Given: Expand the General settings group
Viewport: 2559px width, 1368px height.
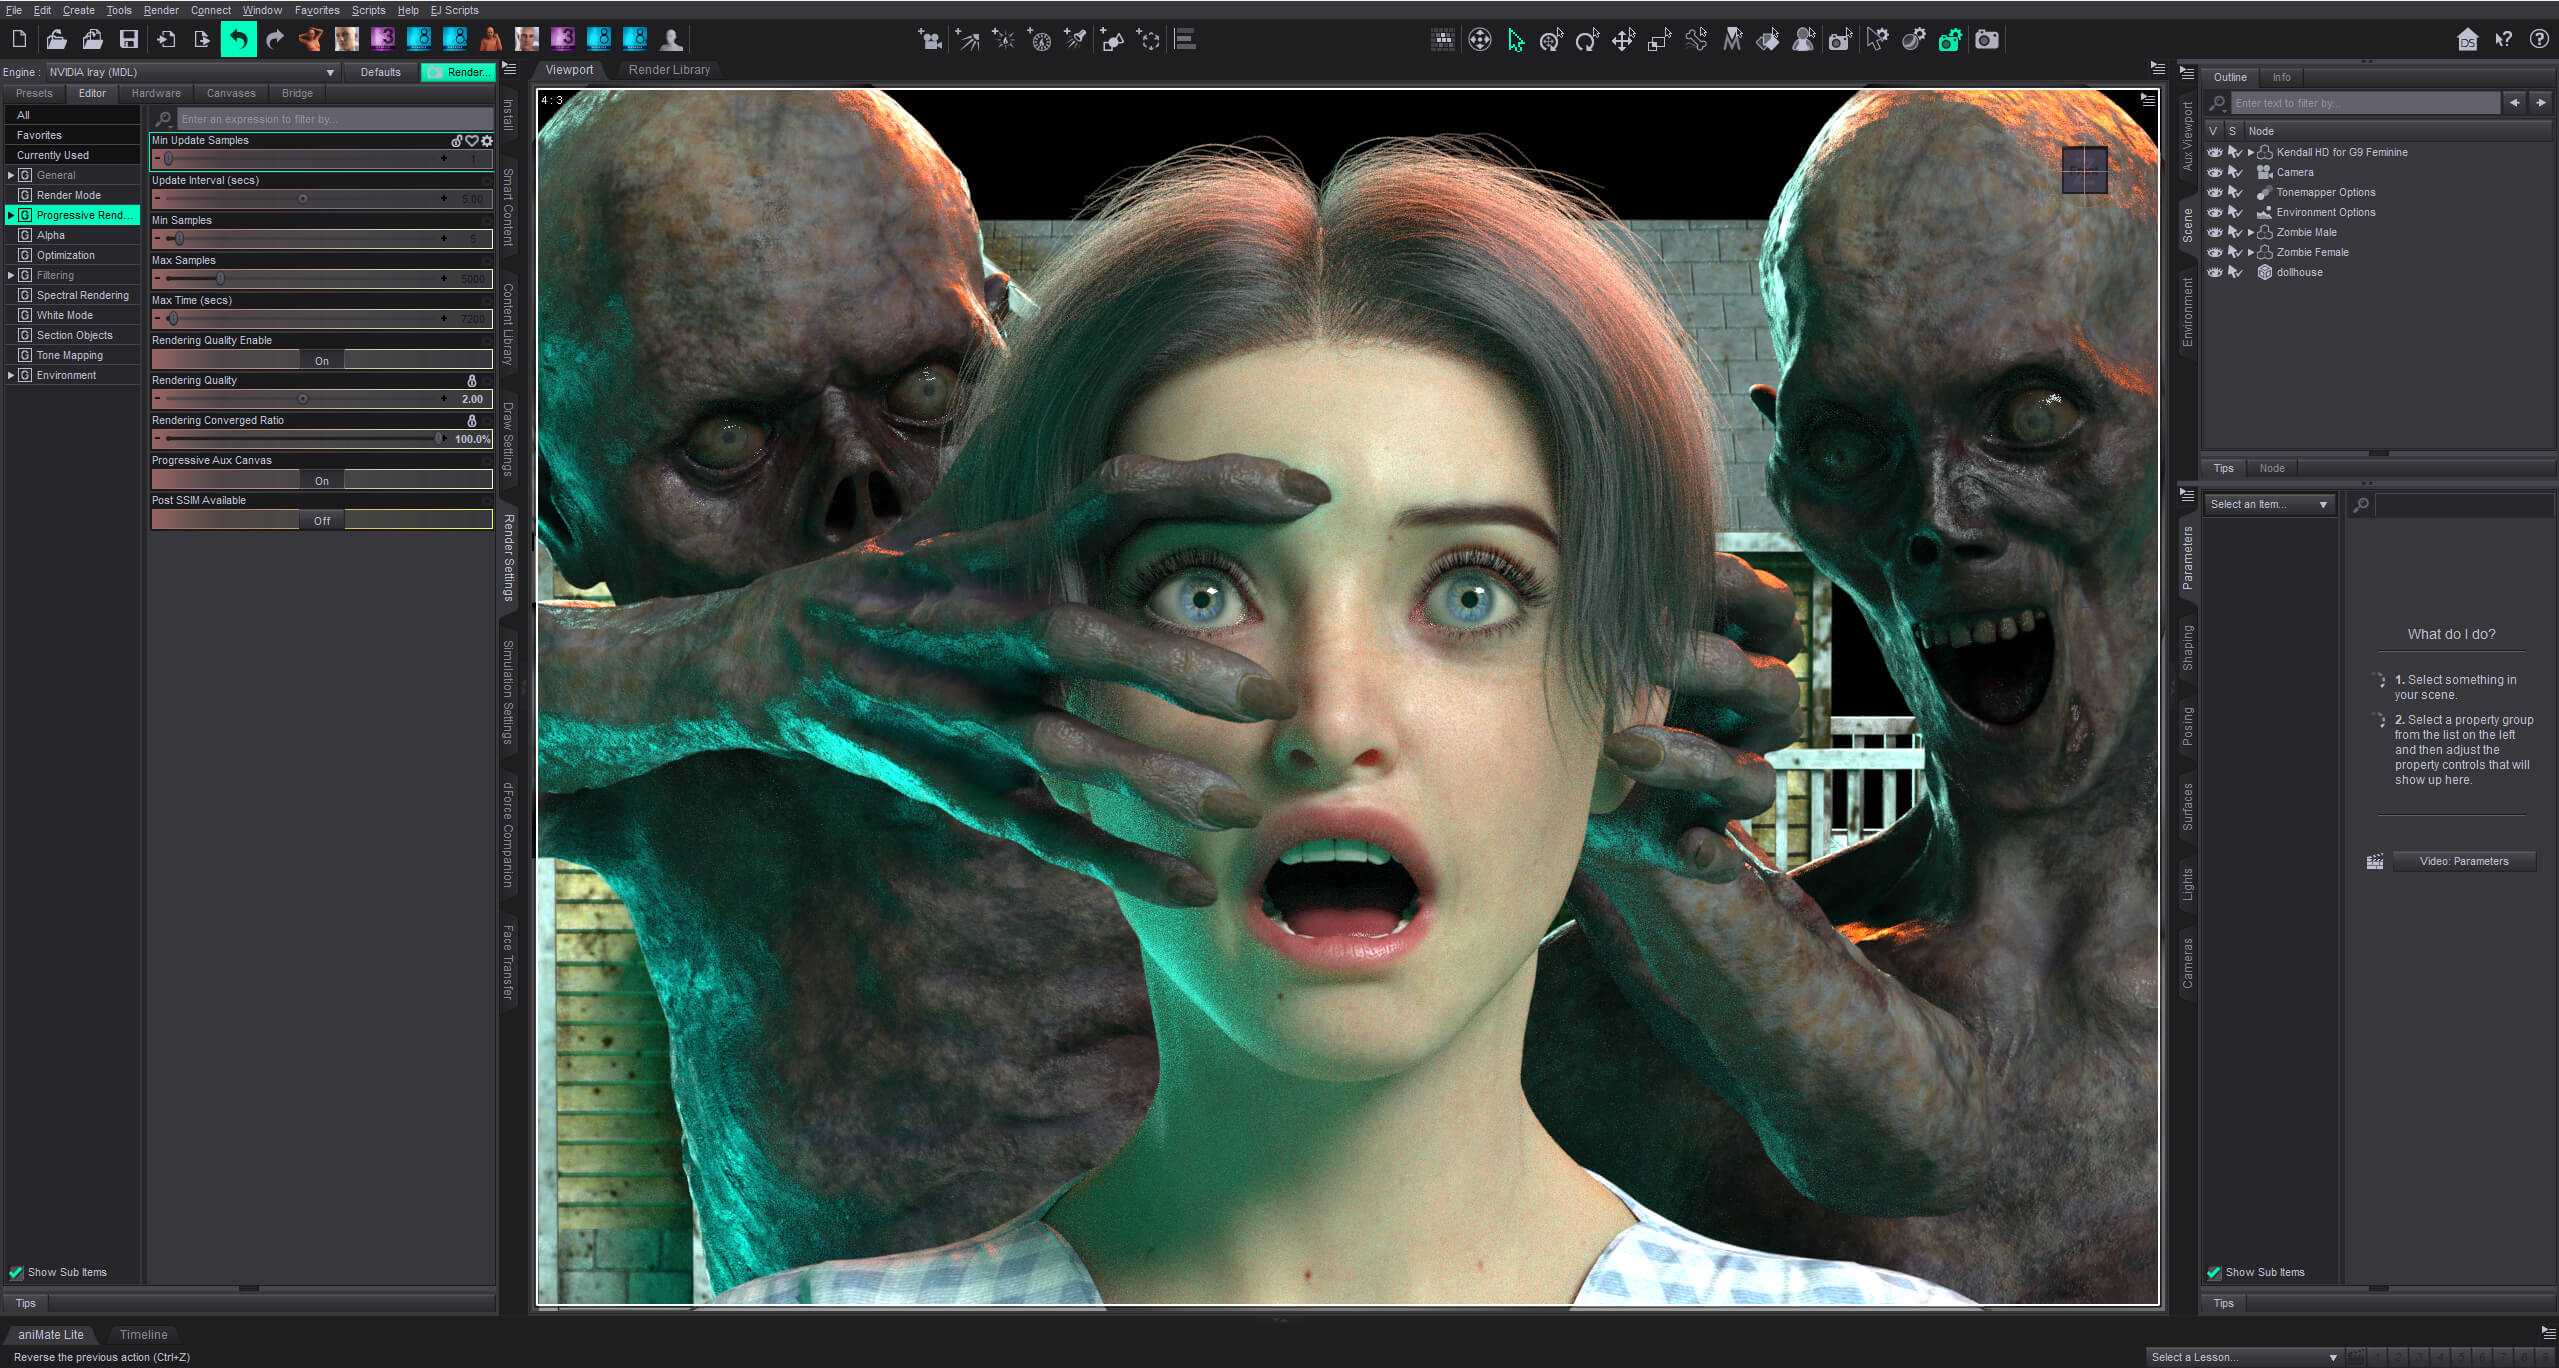Looking at the screenshot, I should pos(11,175).
